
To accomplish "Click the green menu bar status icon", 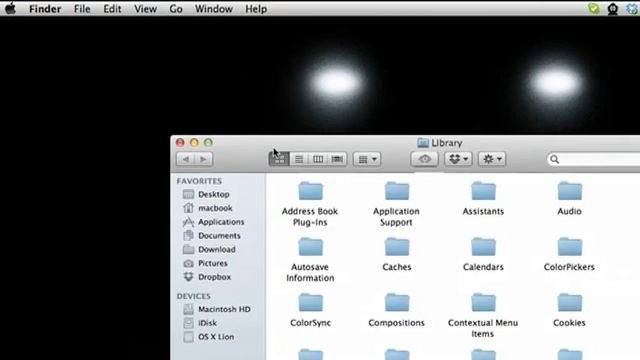I will coord(594,8).
